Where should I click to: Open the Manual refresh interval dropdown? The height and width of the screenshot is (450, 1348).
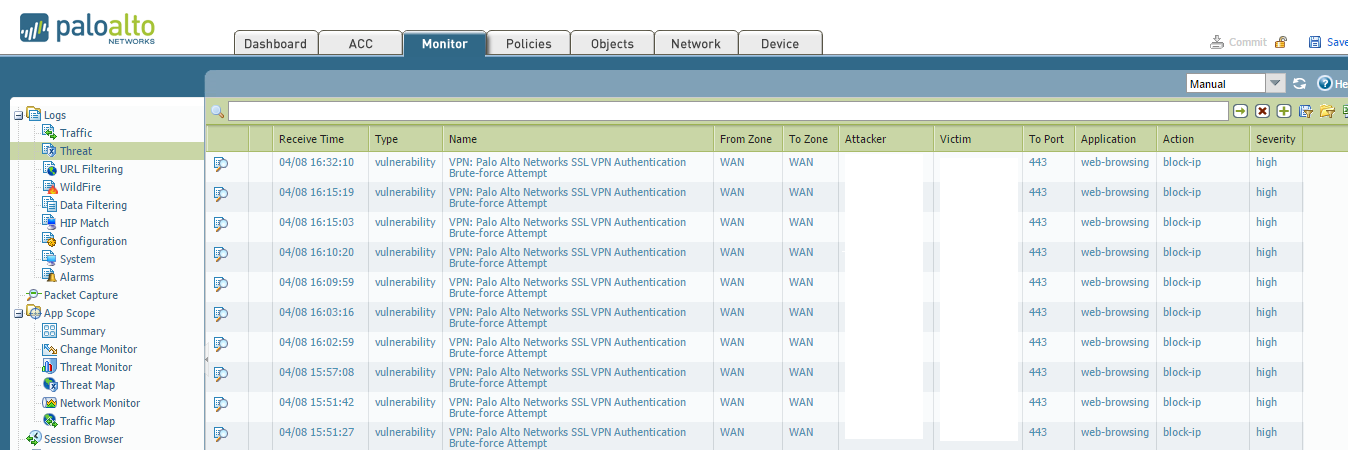pyautogui.click(x=1275, y=84)
